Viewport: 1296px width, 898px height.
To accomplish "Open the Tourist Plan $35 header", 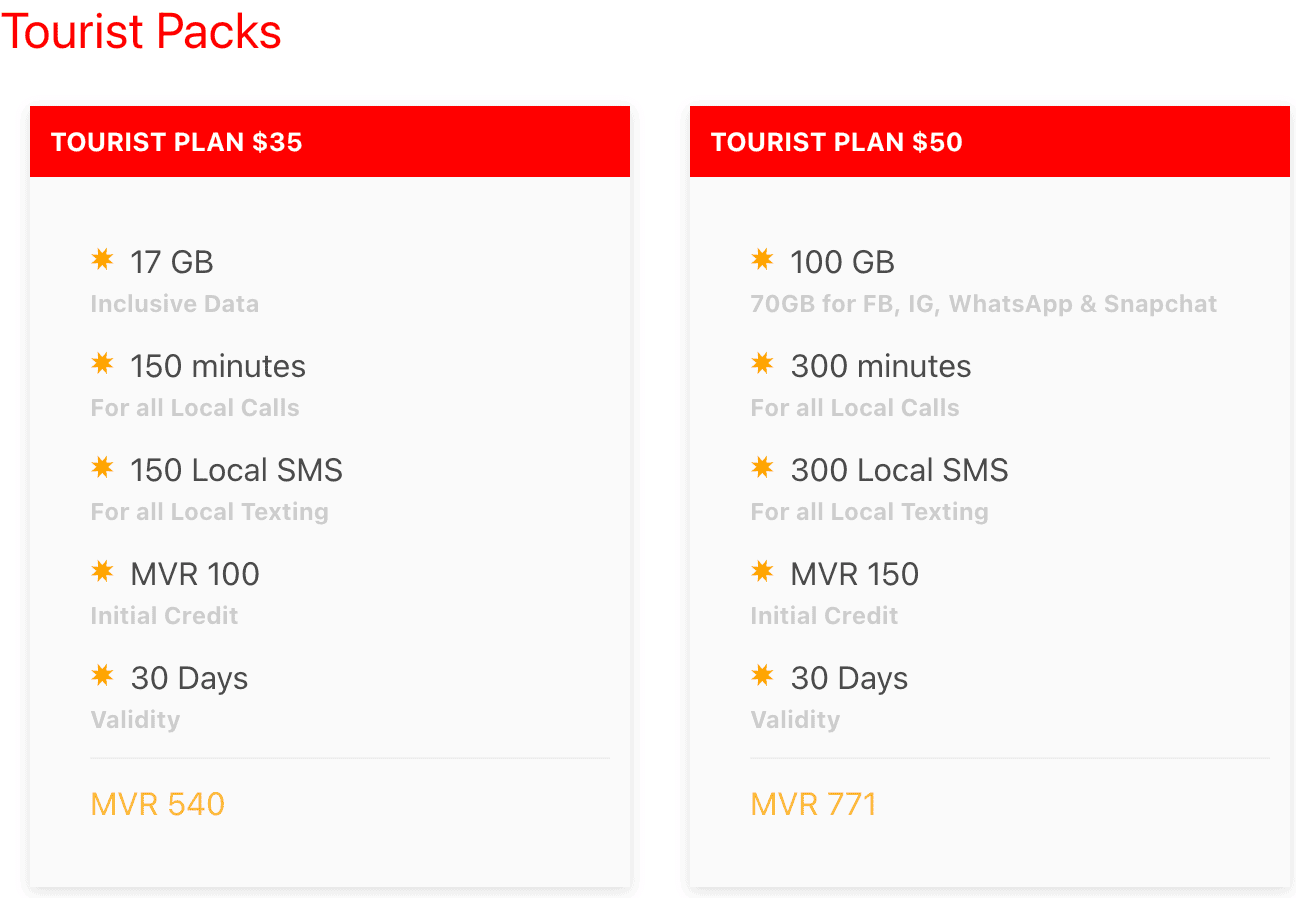I will (x=330, y=142).
